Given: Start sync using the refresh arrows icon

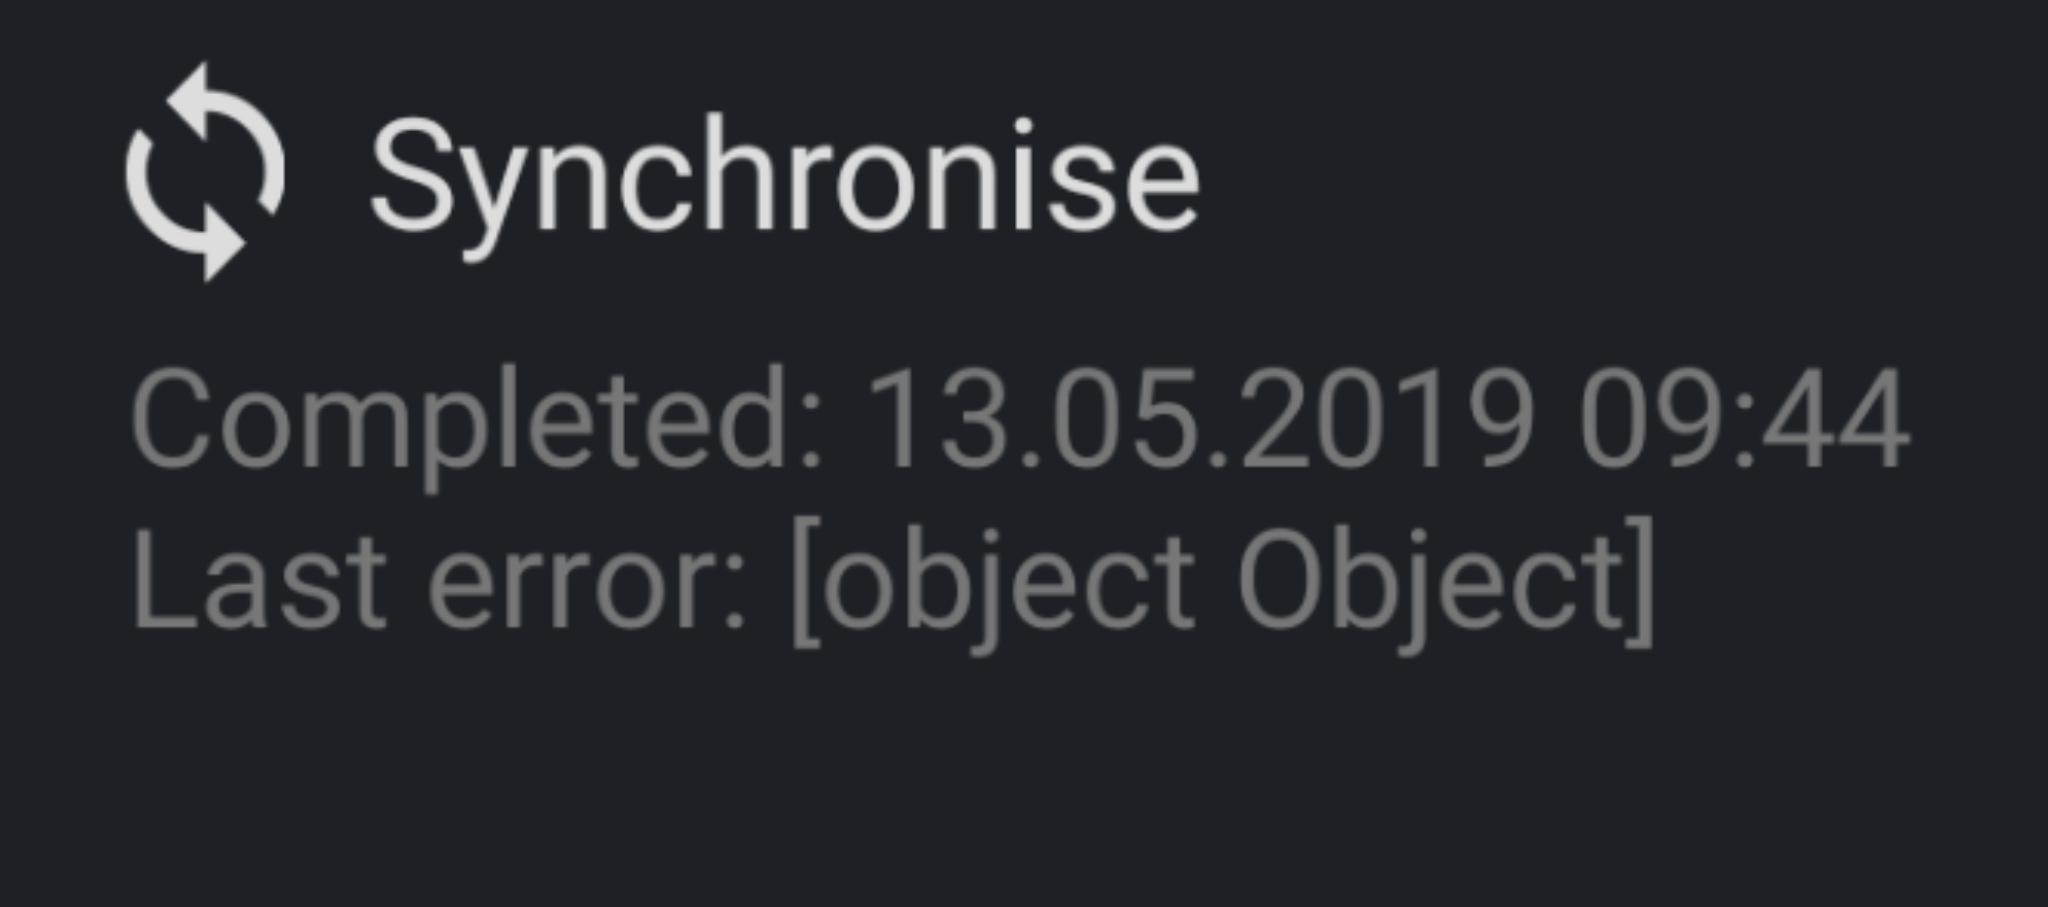Looking at the screenshot, I should (x=205, y=172).
